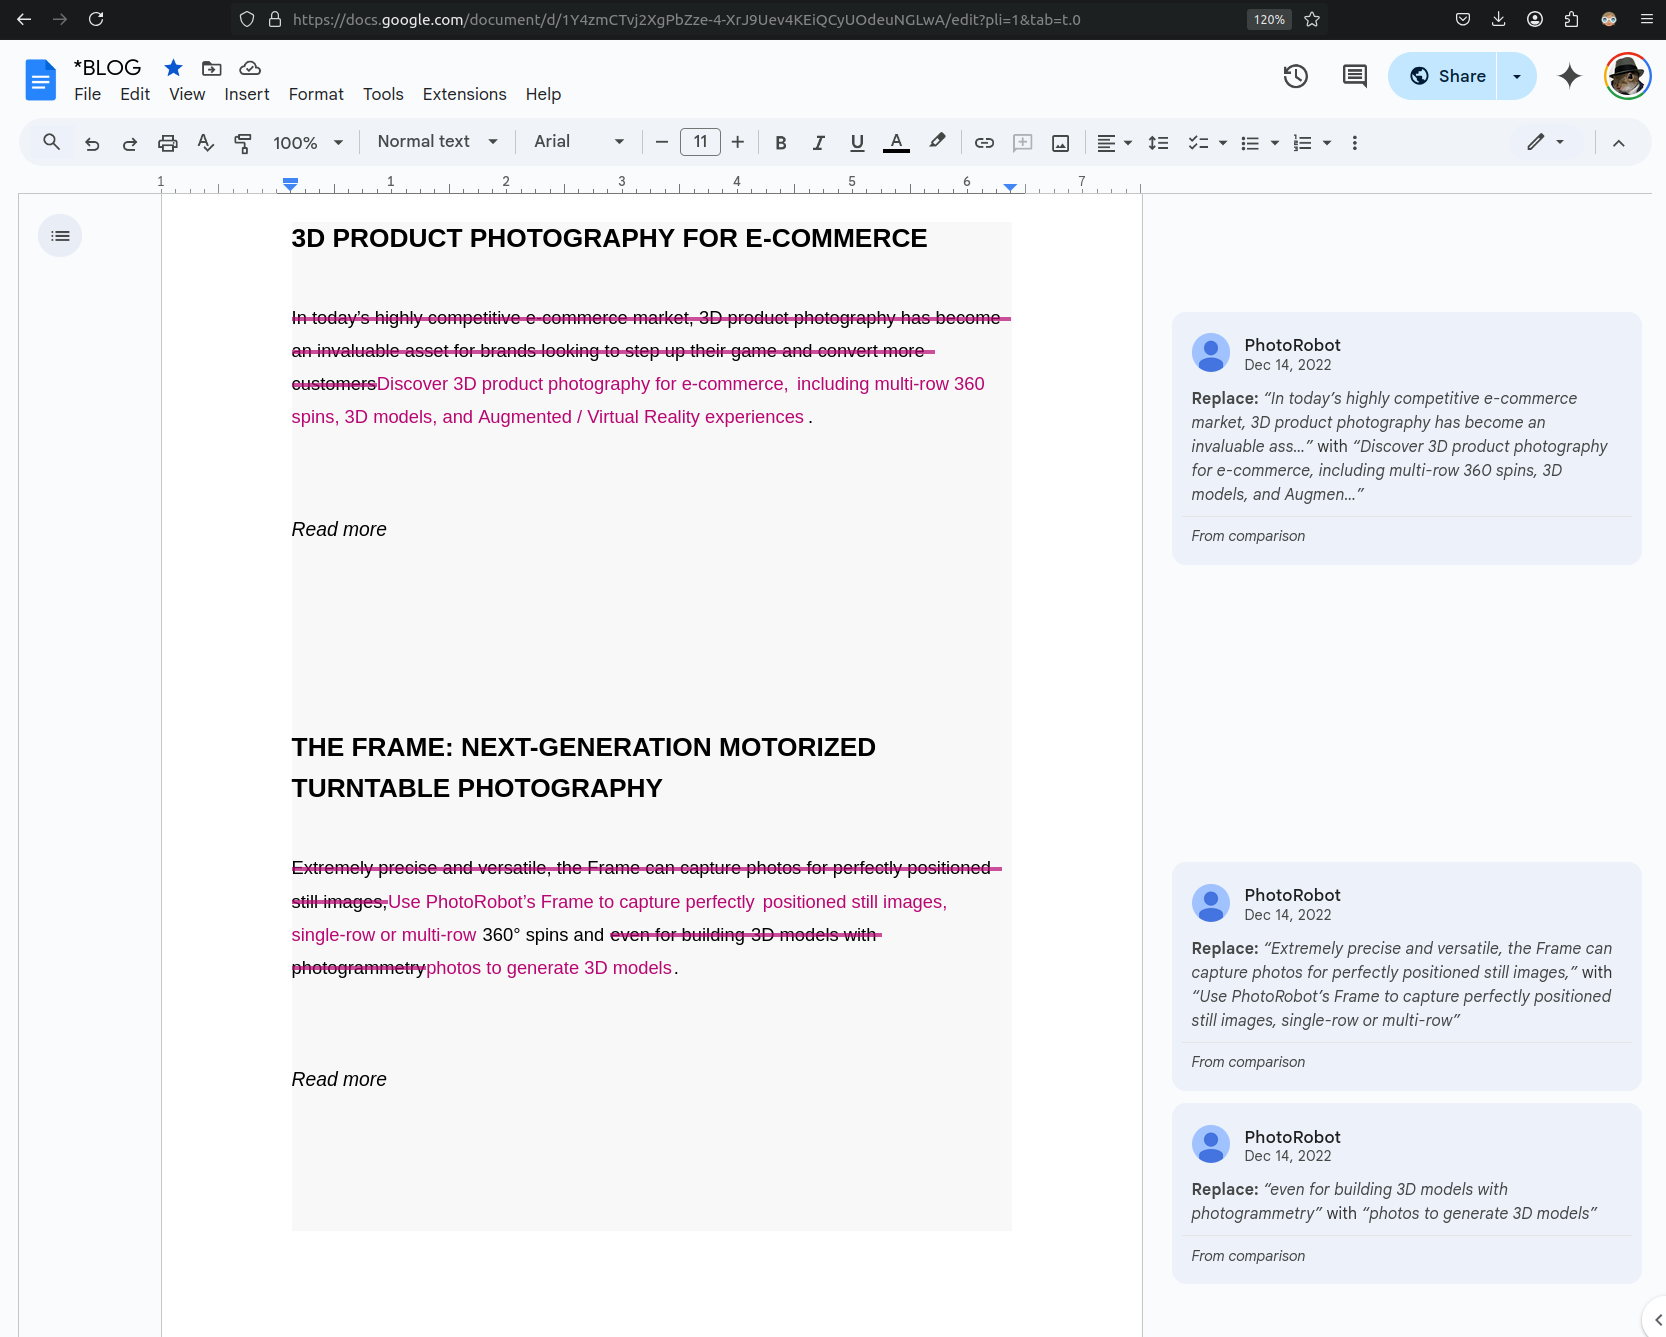Open the 100% zoom dropdown

tap(308, 143)
